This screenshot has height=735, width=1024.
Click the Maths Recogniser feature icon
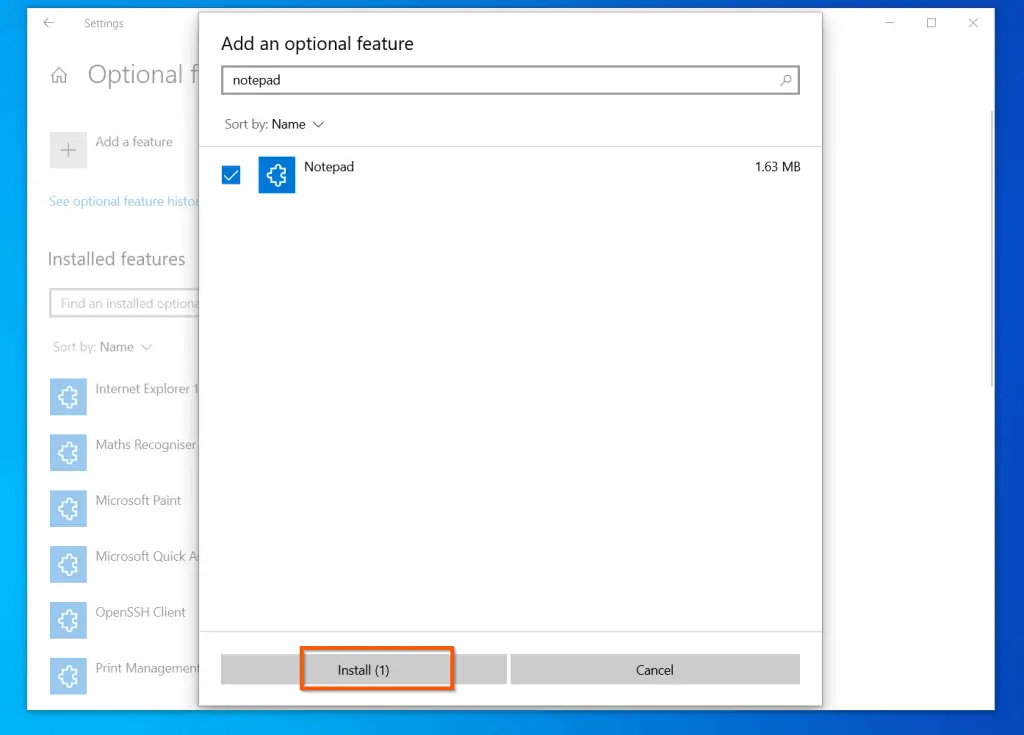click(69, 453)
